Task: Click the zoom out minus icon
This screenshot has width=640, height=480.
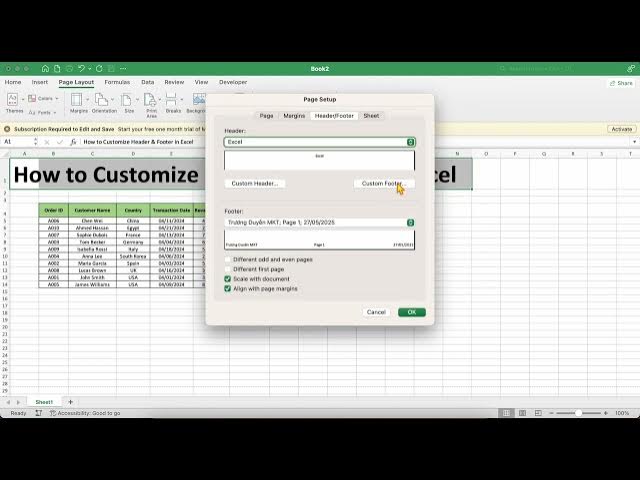Action: click(x=551, y=413)
